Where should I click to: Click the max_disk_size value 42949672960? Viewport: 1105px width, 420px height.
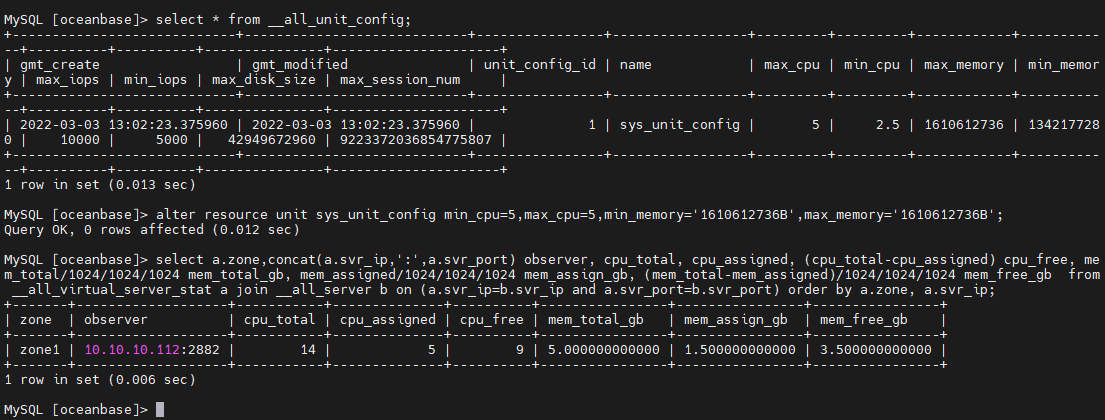(272, 140)
